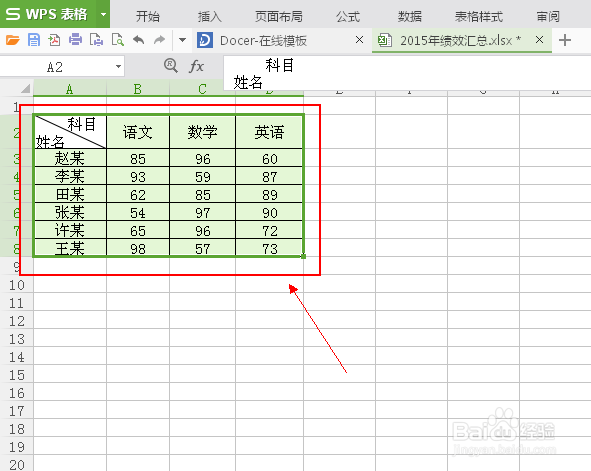This screenshot has height=471, width=591.
Task: Open the 页面布局 ribbon tab
Action: 279,16
